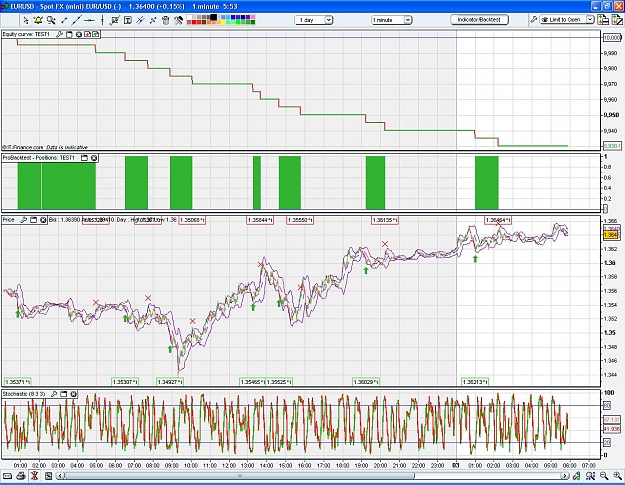
Task: Click the horizontal scrollbar right arrow
Action: 565,476
